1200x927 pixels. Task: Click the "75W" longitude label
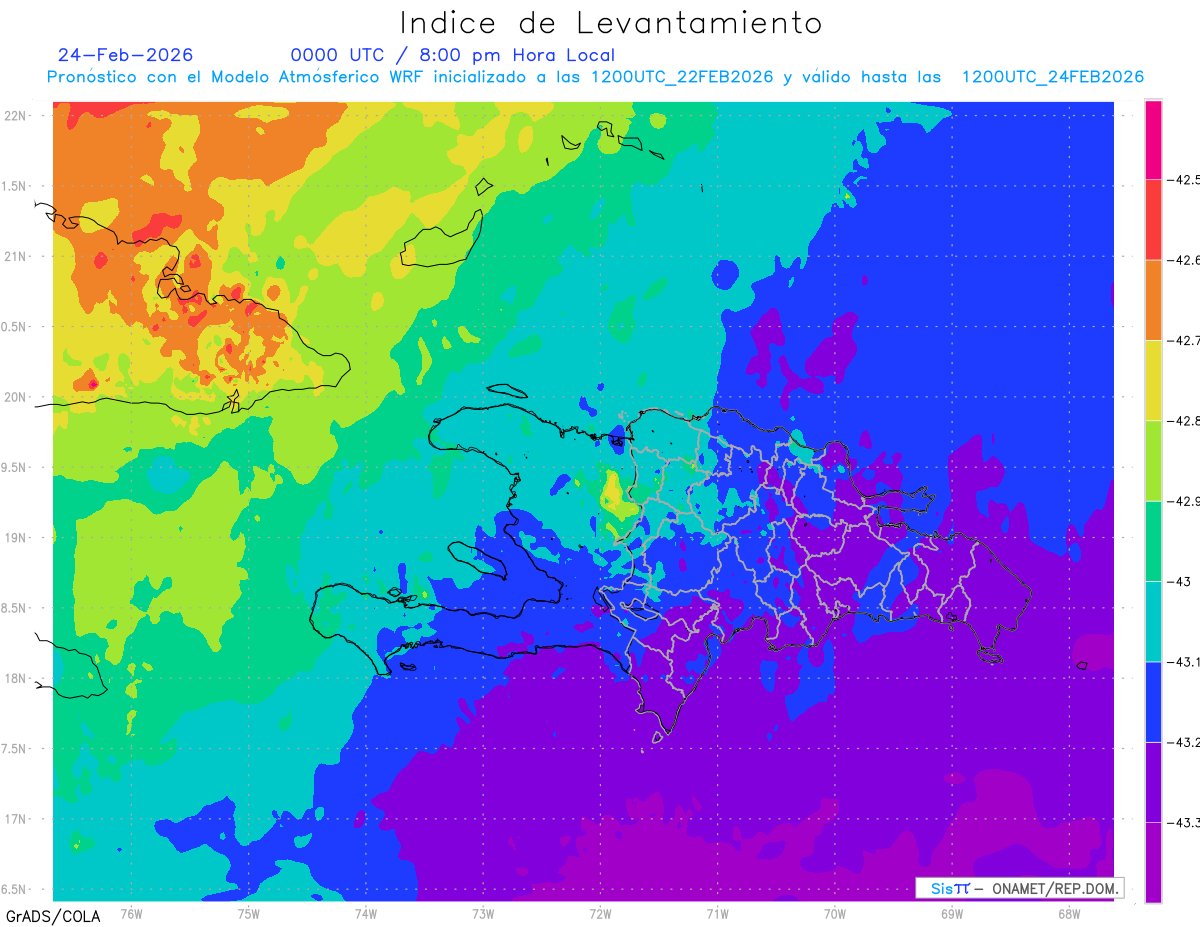click(x=248, y=914)
